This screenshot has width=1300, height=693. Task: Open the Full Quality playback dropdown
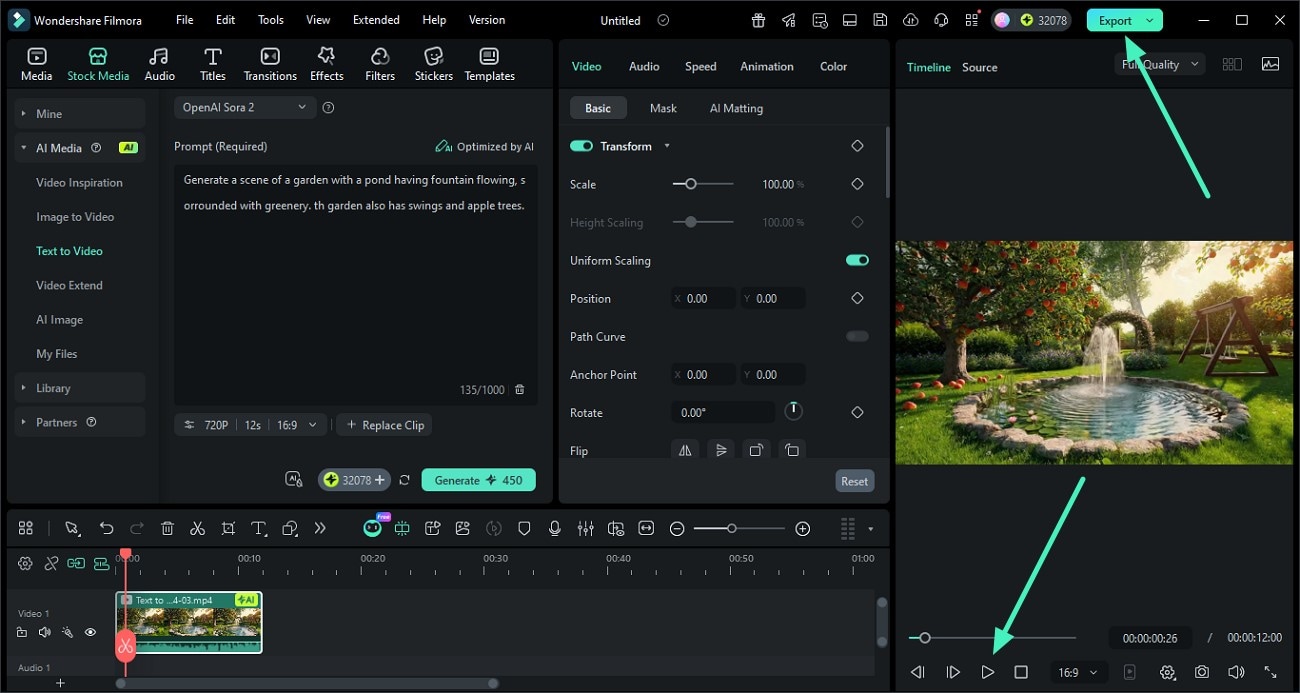(x=1159, y=63)
